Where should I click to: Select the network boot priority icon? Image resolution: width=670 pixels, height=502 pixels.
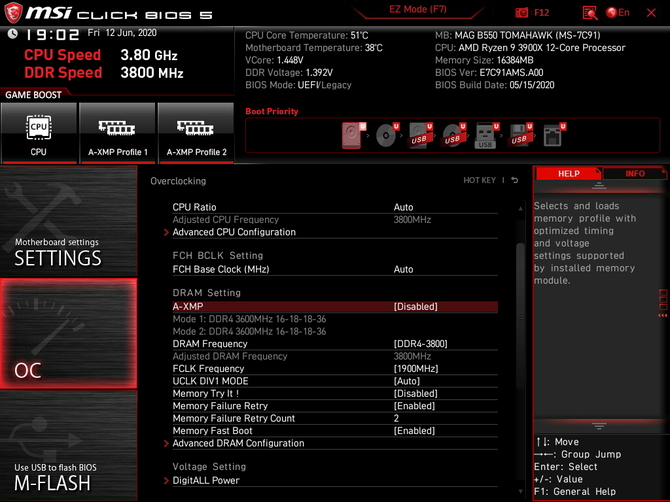(554, 135)
